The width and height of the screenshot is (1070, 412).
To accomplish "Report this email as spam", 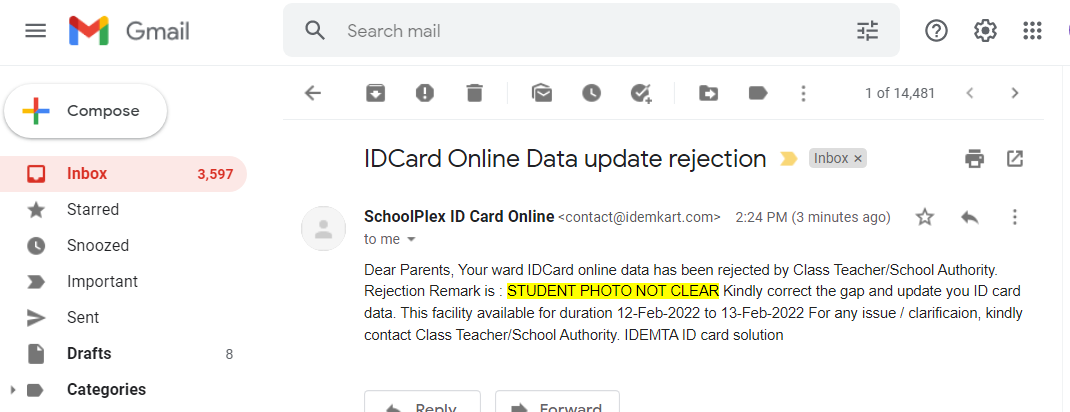I will click(x=425, y=93).
